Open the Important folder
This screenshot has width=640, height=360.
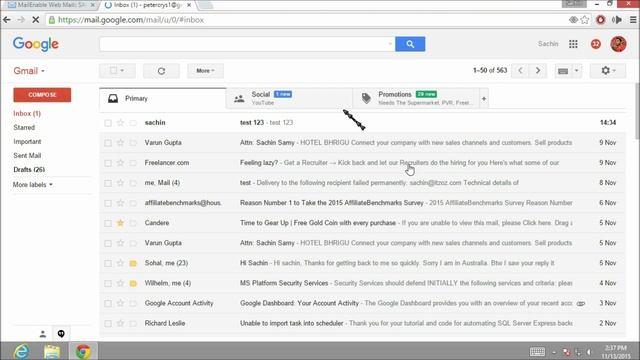coord(27,142)
